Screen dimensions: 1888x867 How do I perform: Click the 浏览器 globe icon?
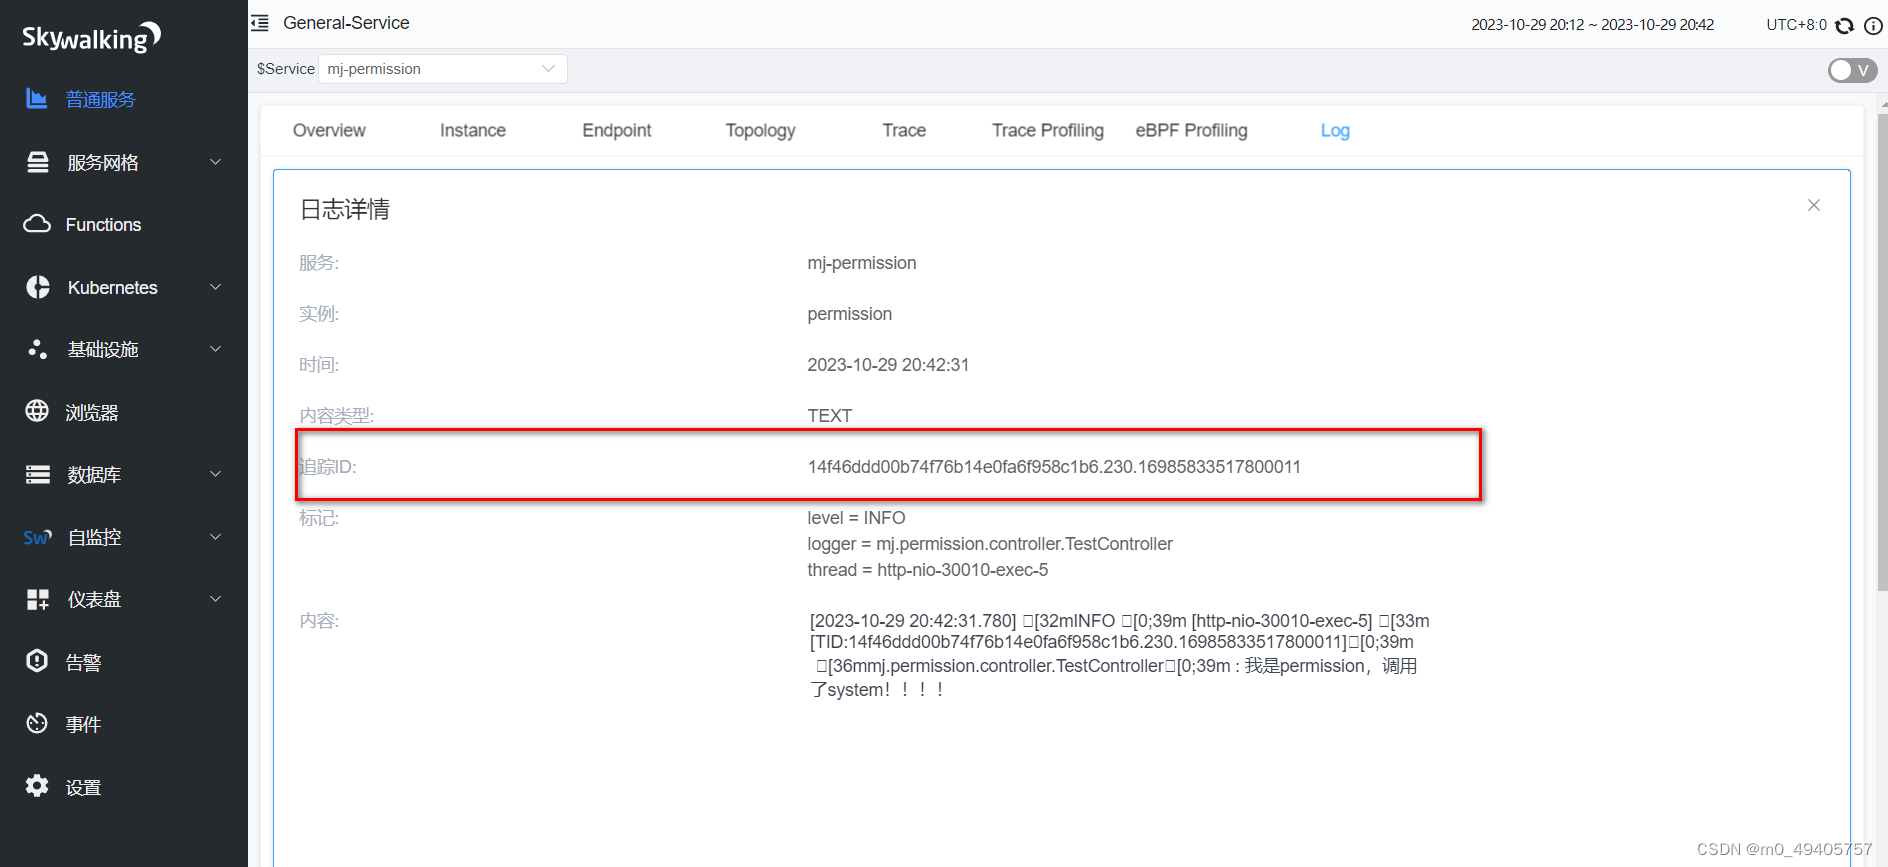(37, 411)
